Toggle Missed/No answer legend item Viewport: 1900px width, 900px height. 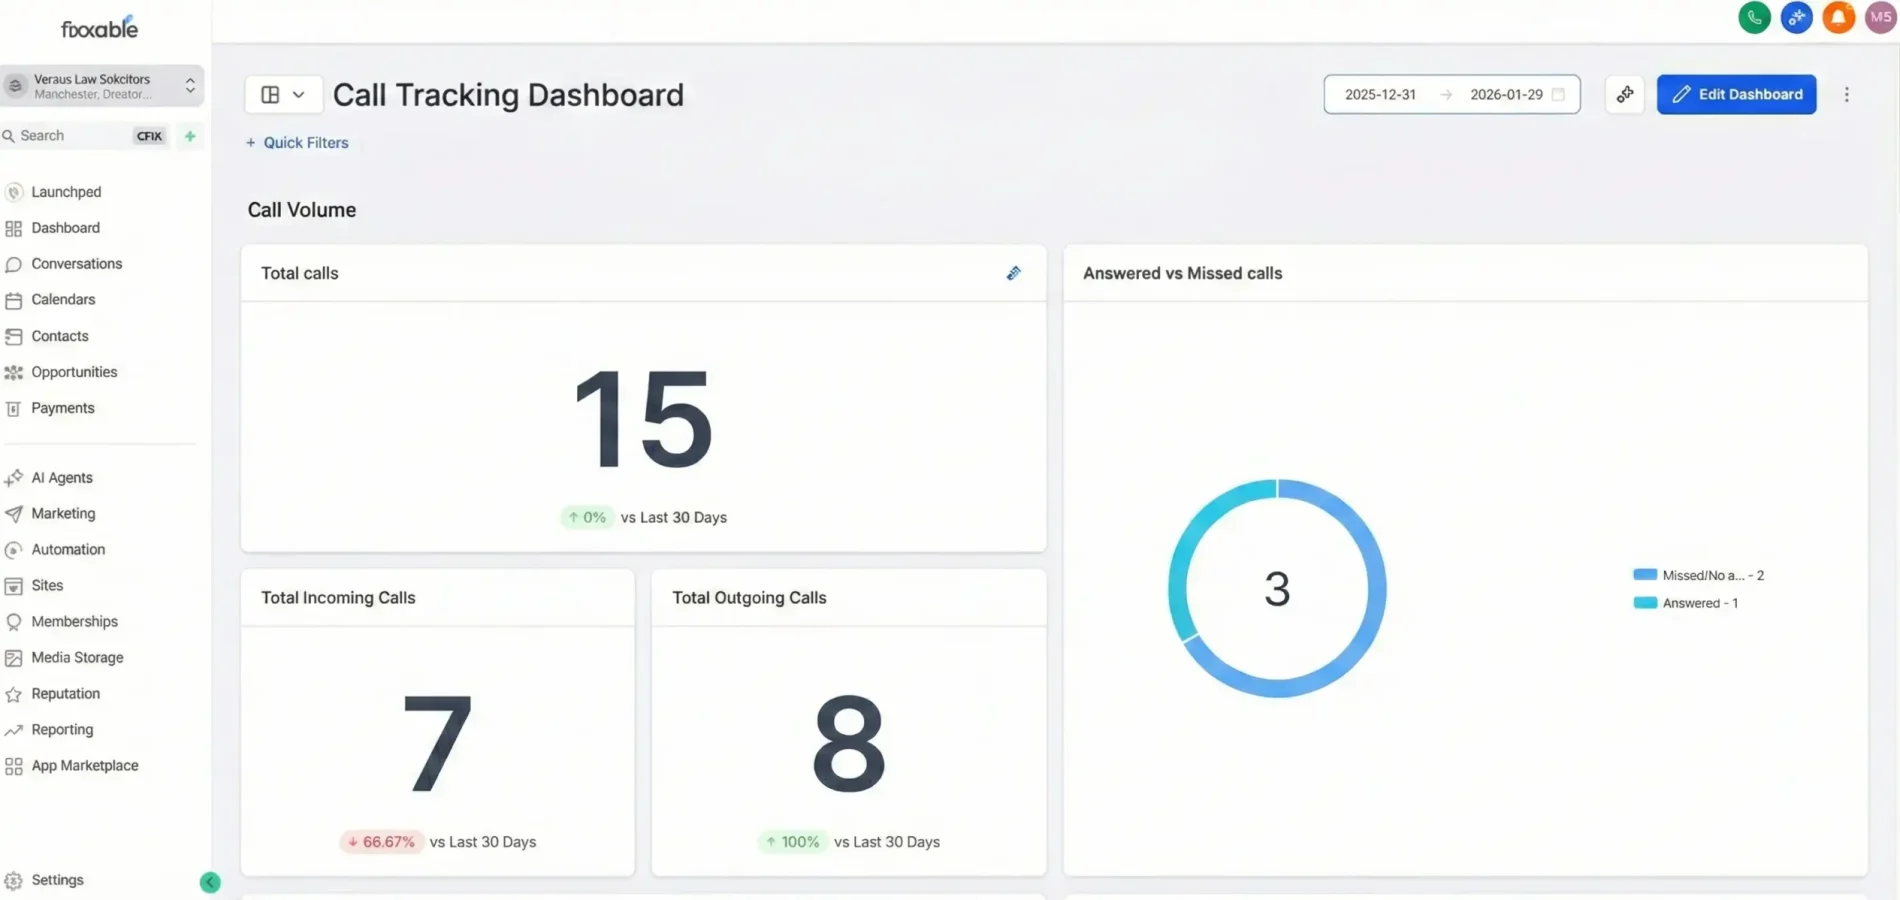[x=1698, y=574]
